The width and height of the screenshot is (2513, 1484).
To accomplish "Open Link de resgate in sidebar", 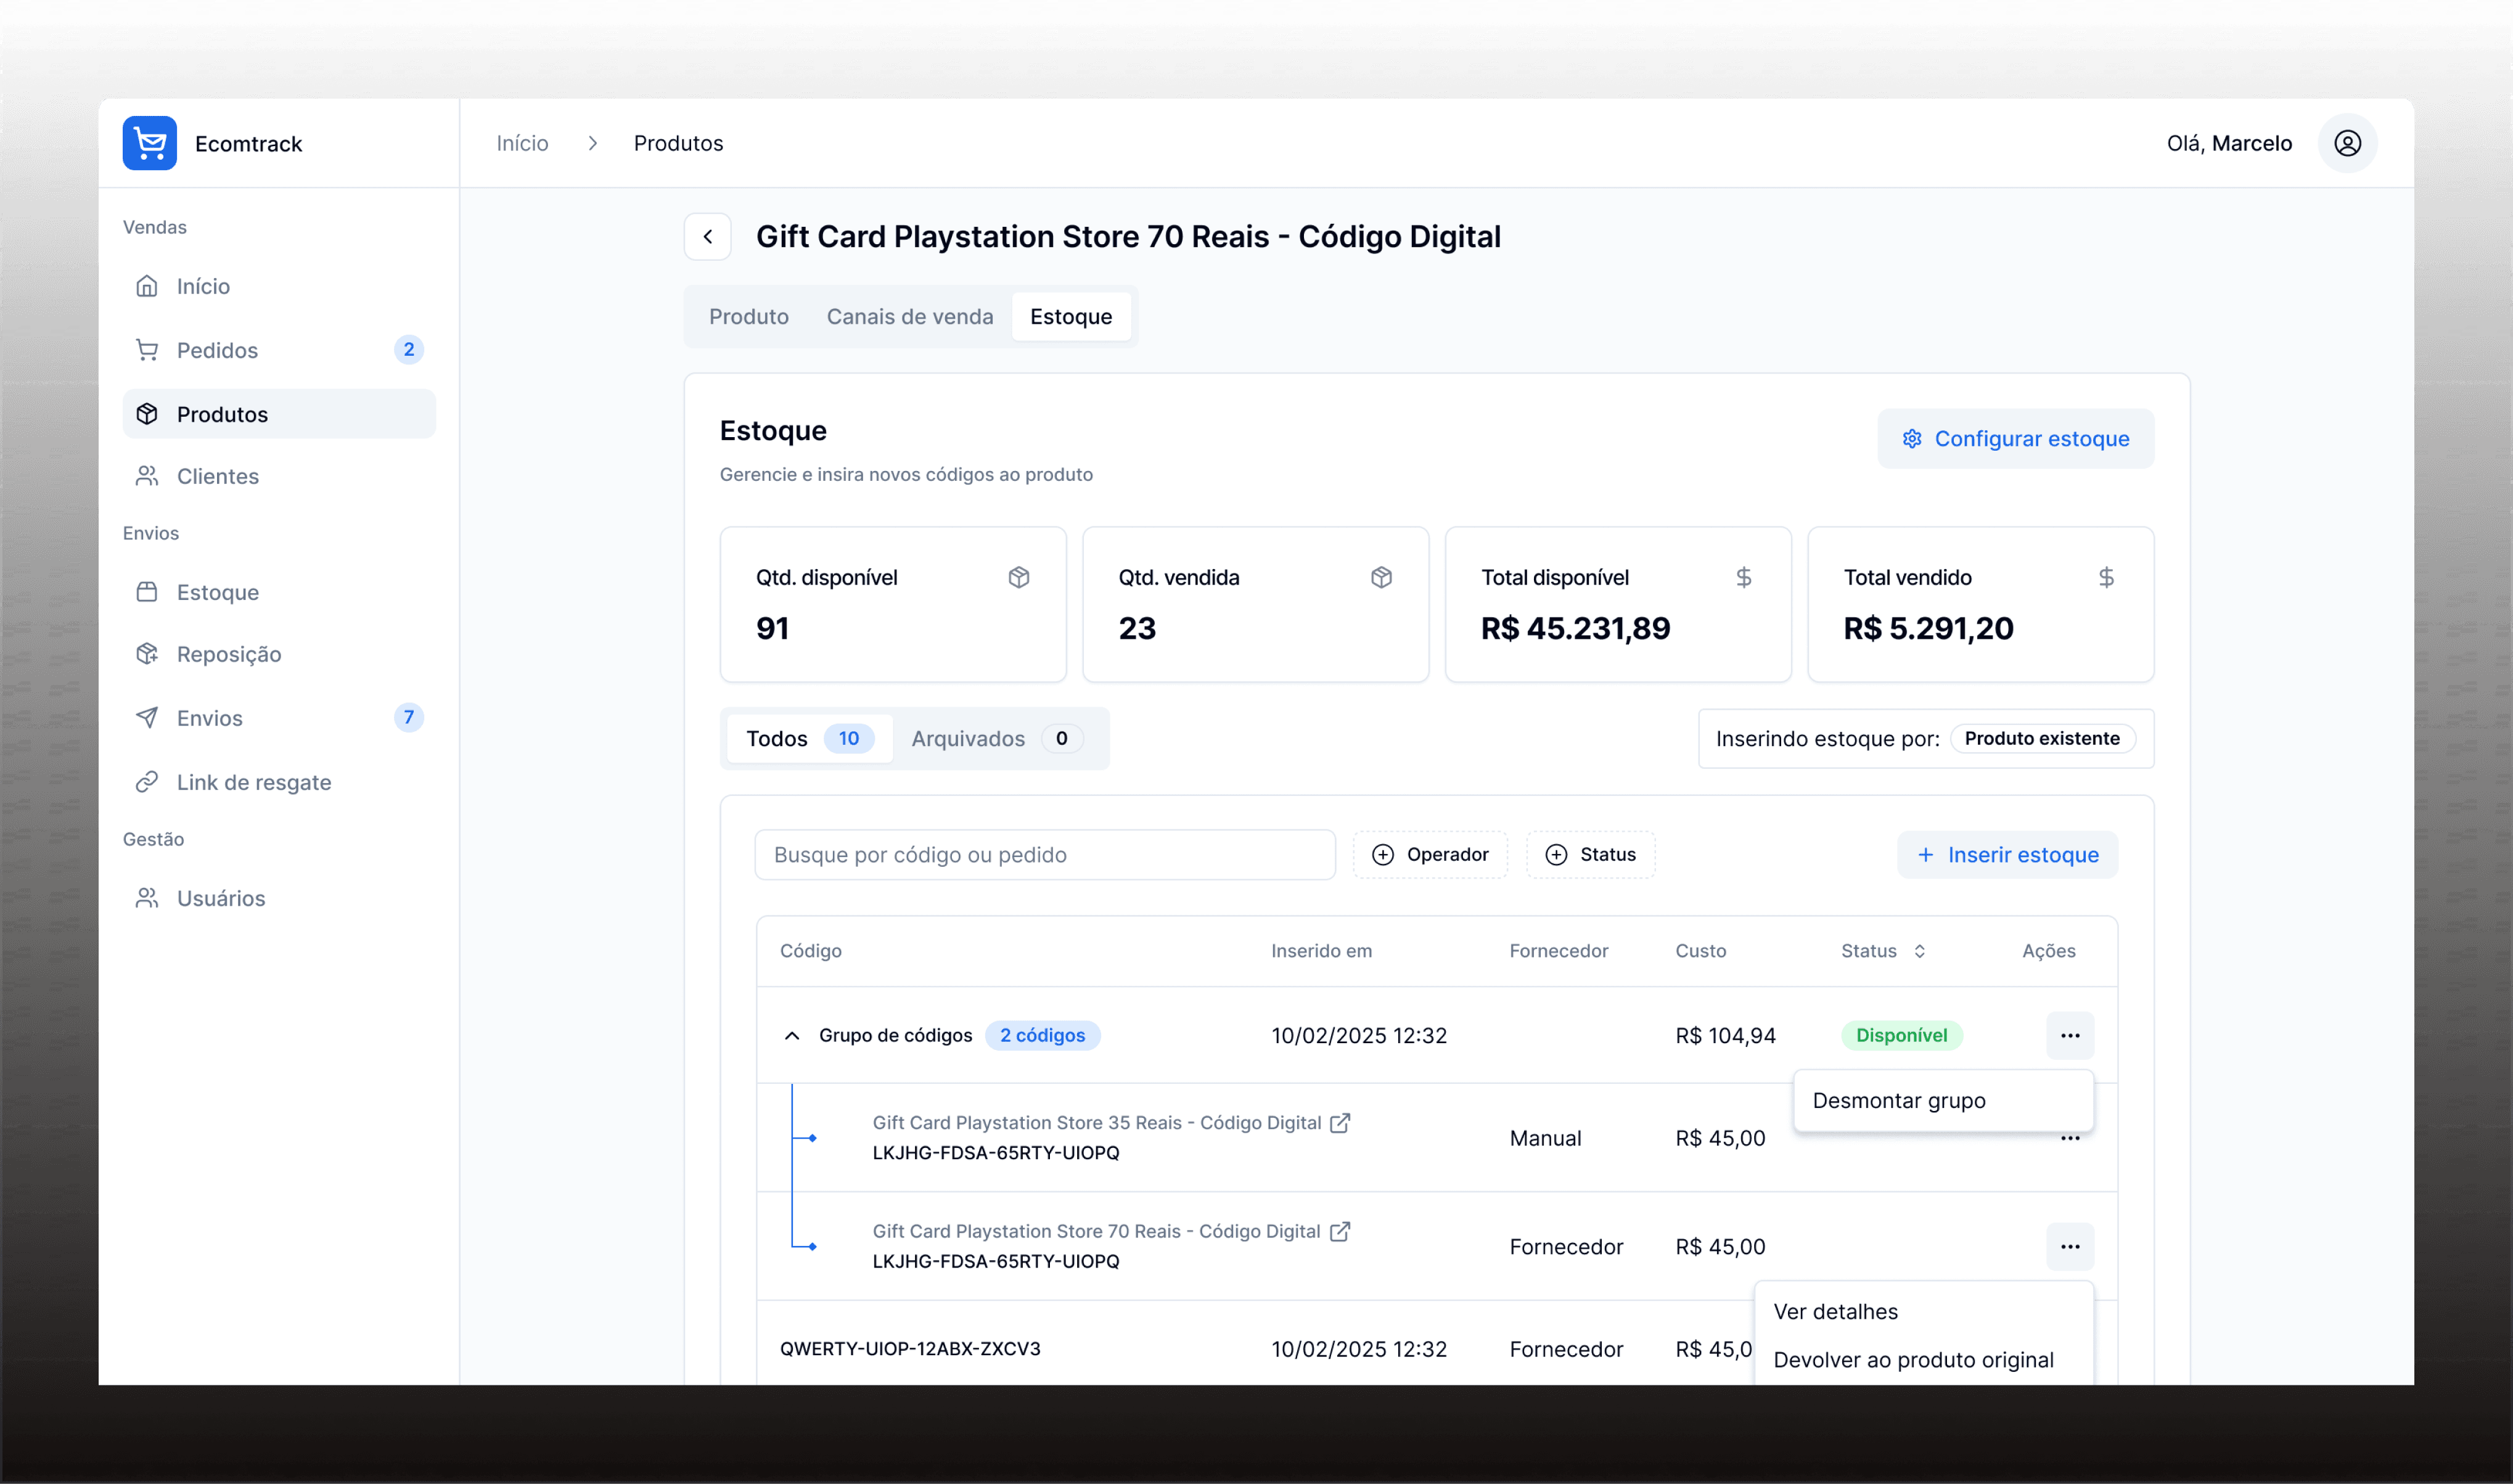I will tap(253, 782).
